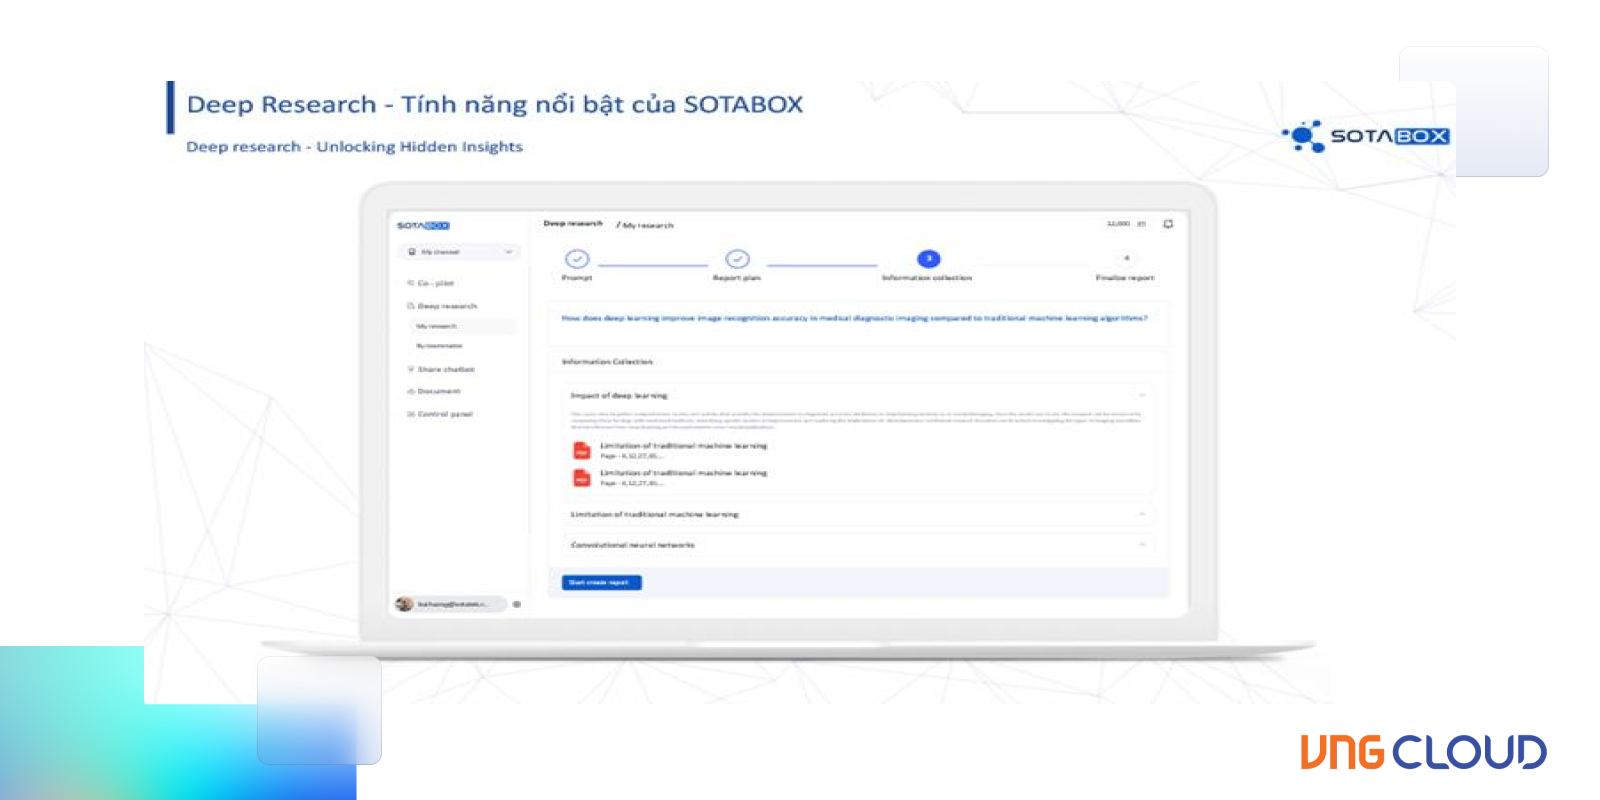Click the Co-pilot sidebar icon
The height and width of the screenshot is (800, 1600).
[x=410, y=283]
